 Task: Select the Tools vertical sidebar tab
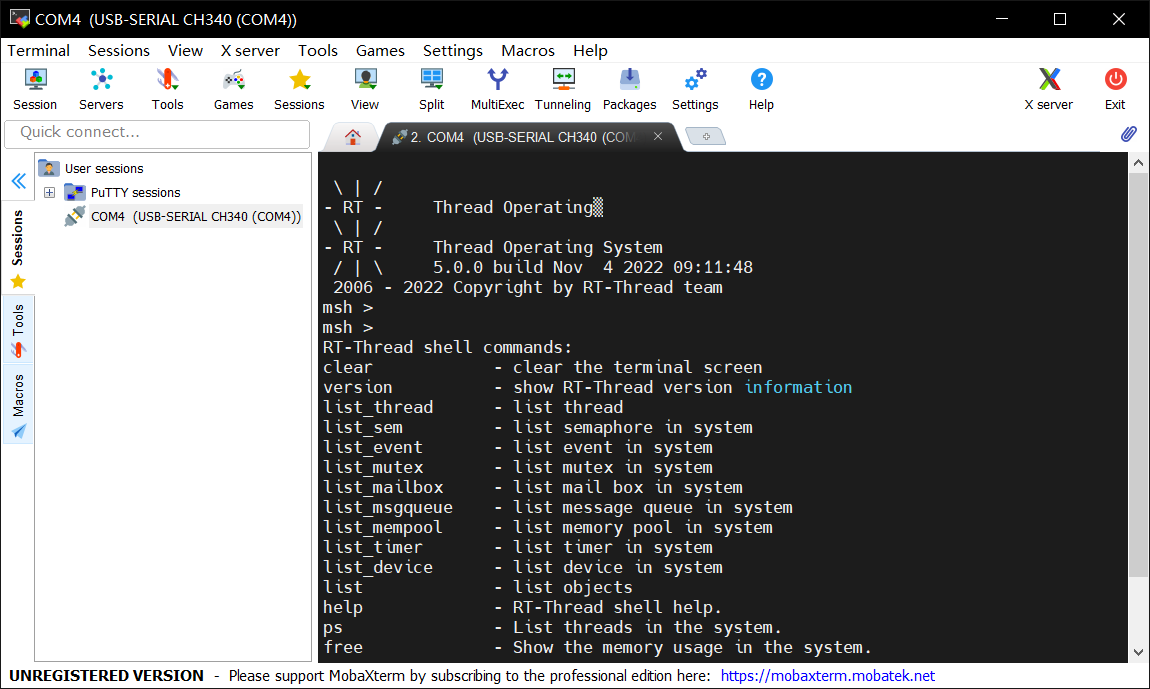(x=18, y=330)
